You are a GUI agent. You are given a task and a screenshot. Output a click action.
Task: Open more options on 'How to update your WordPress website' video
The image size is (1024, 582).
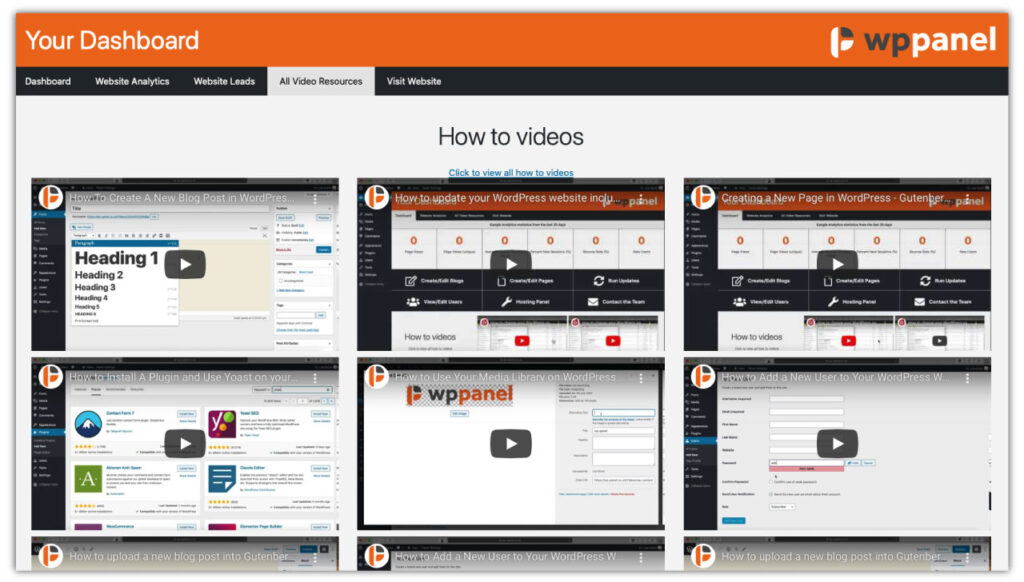[x=641, y=198]
